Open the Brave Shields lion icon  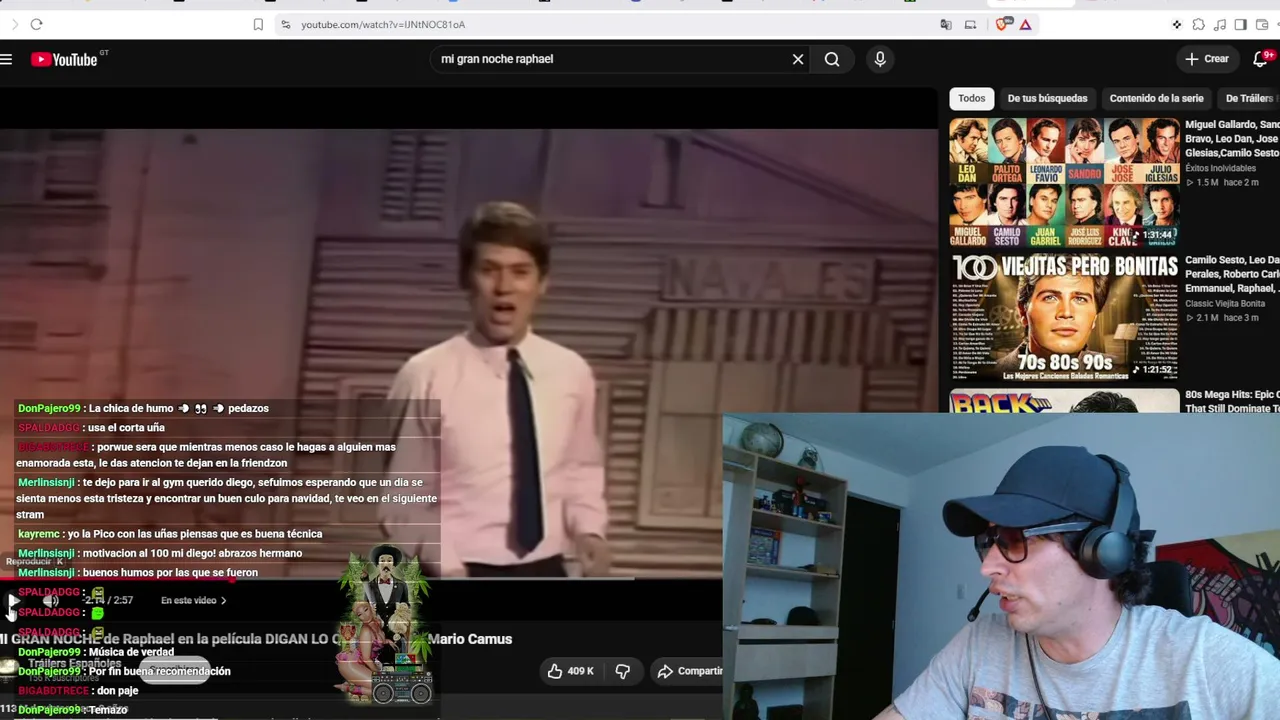tap(1003, 24)
